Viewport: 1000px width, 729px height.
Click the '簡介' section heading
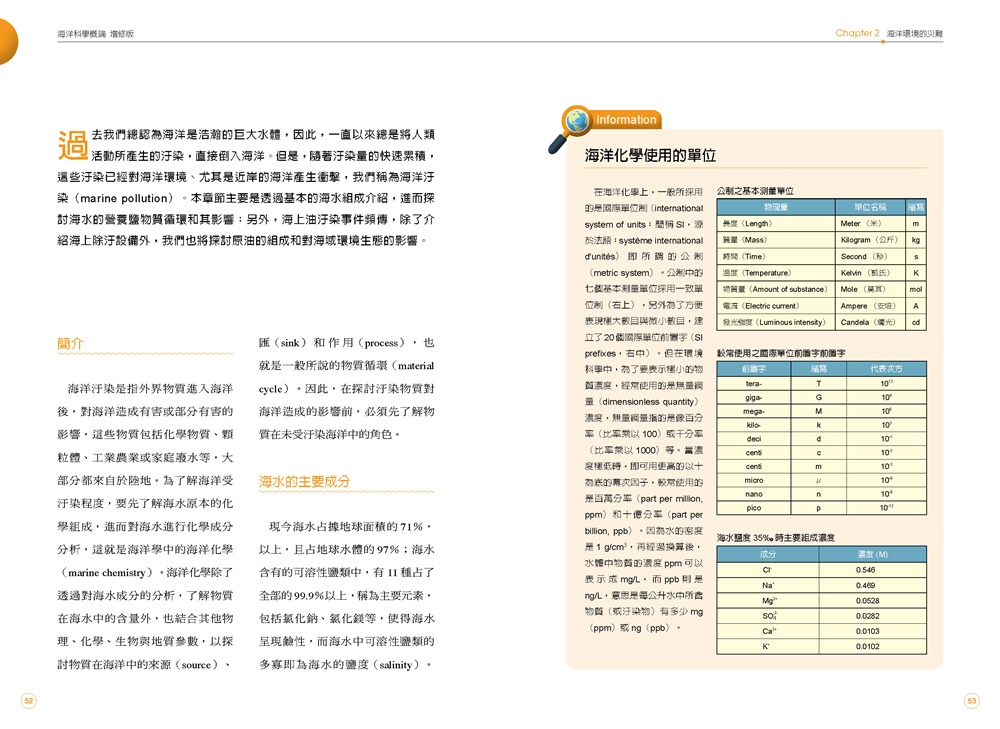coord(70,343)
